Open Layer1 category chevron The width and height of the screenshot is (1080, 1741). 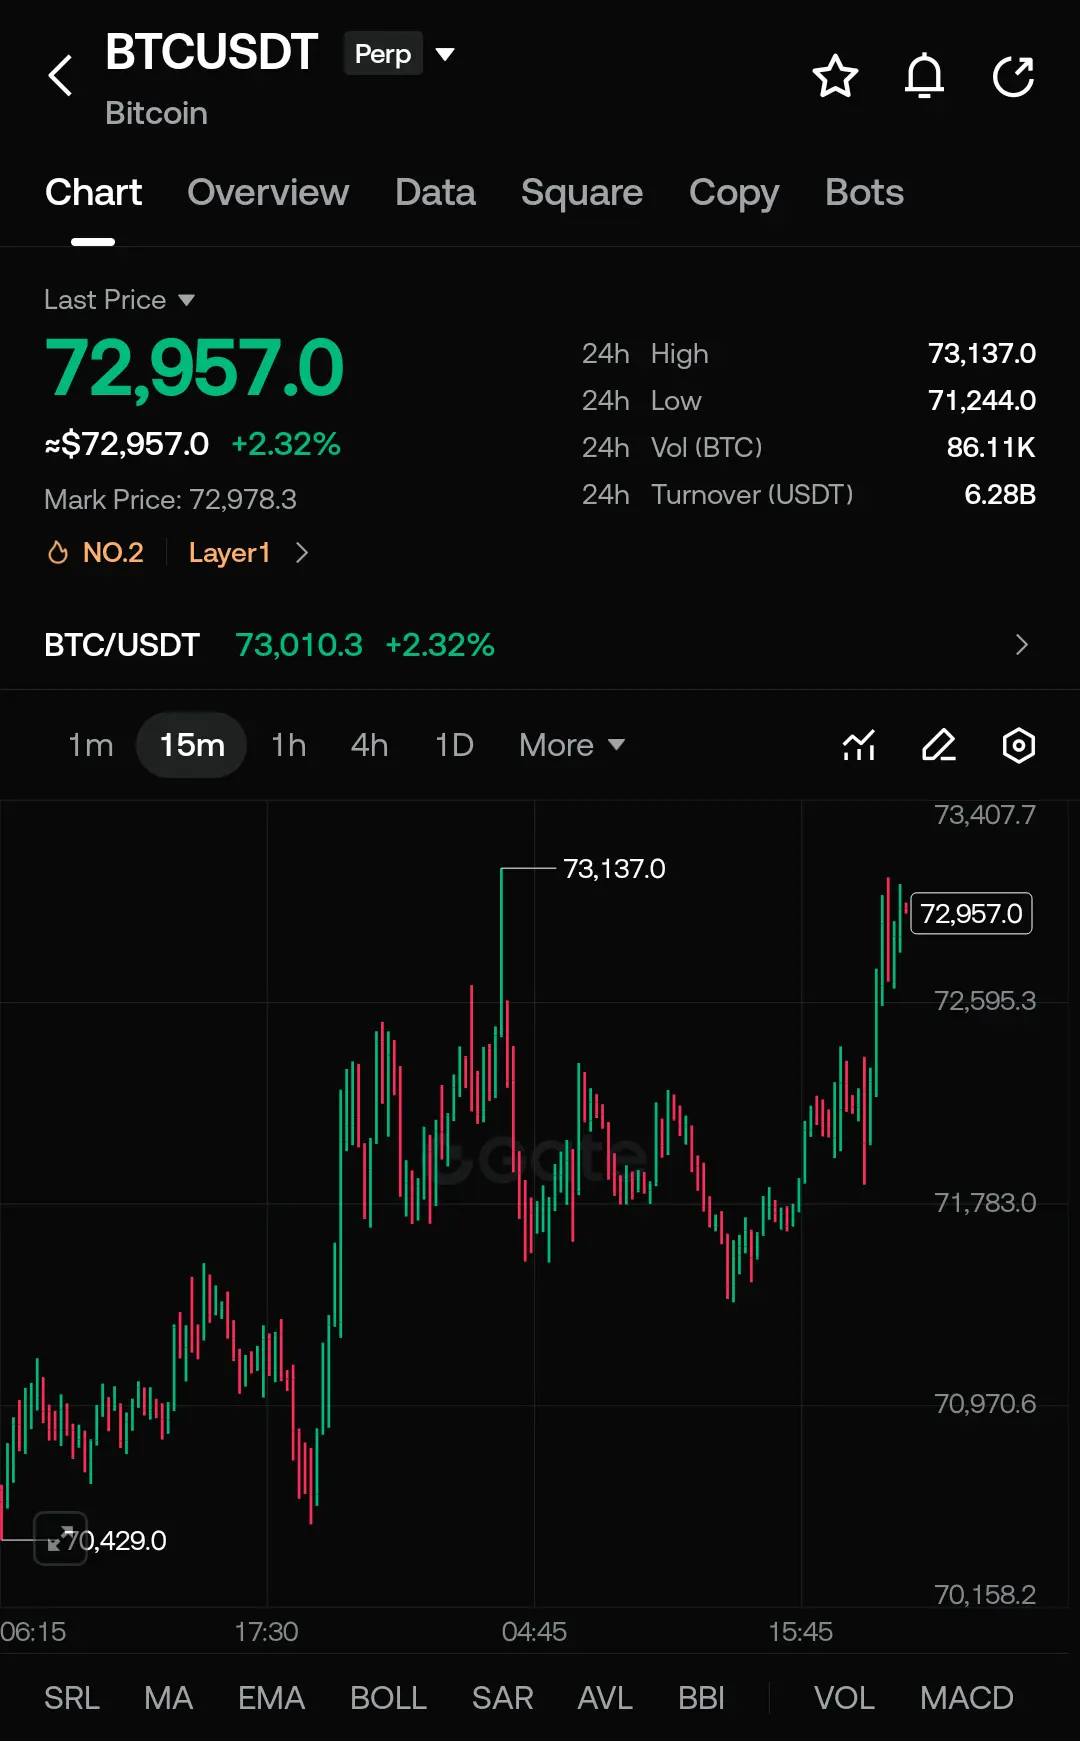[302, 552]
